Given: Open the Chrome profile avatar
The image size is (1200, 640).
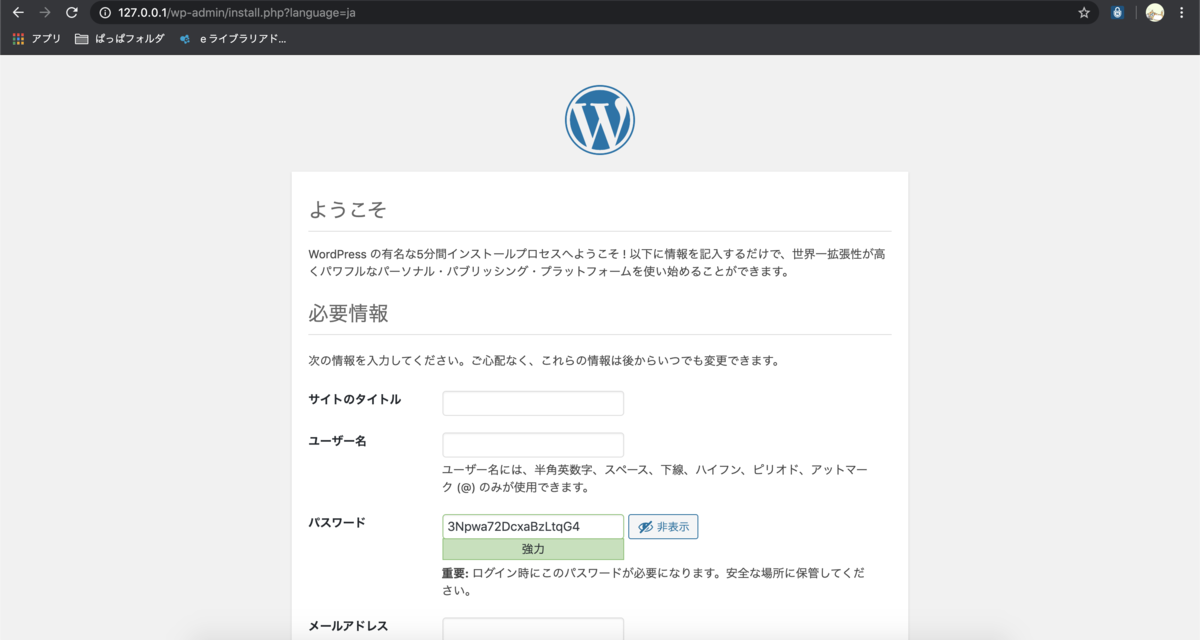Looking at the screenshot, I should coord(1155,13).
